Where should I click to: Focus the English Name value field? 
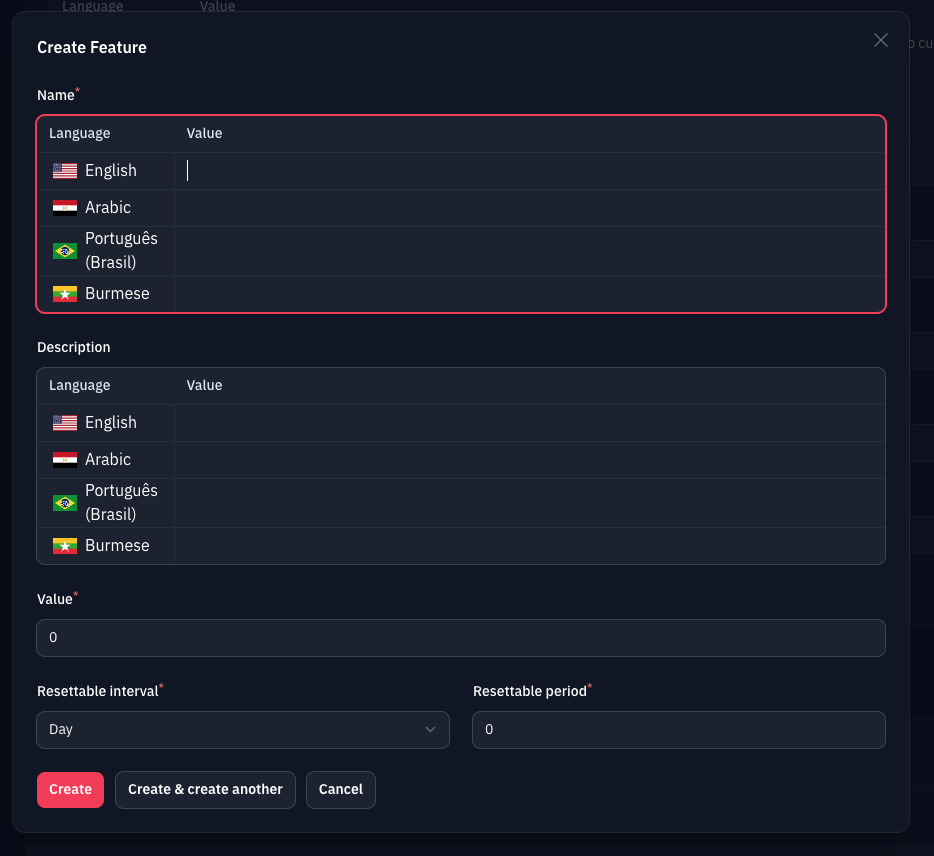(x=530, y=171)
